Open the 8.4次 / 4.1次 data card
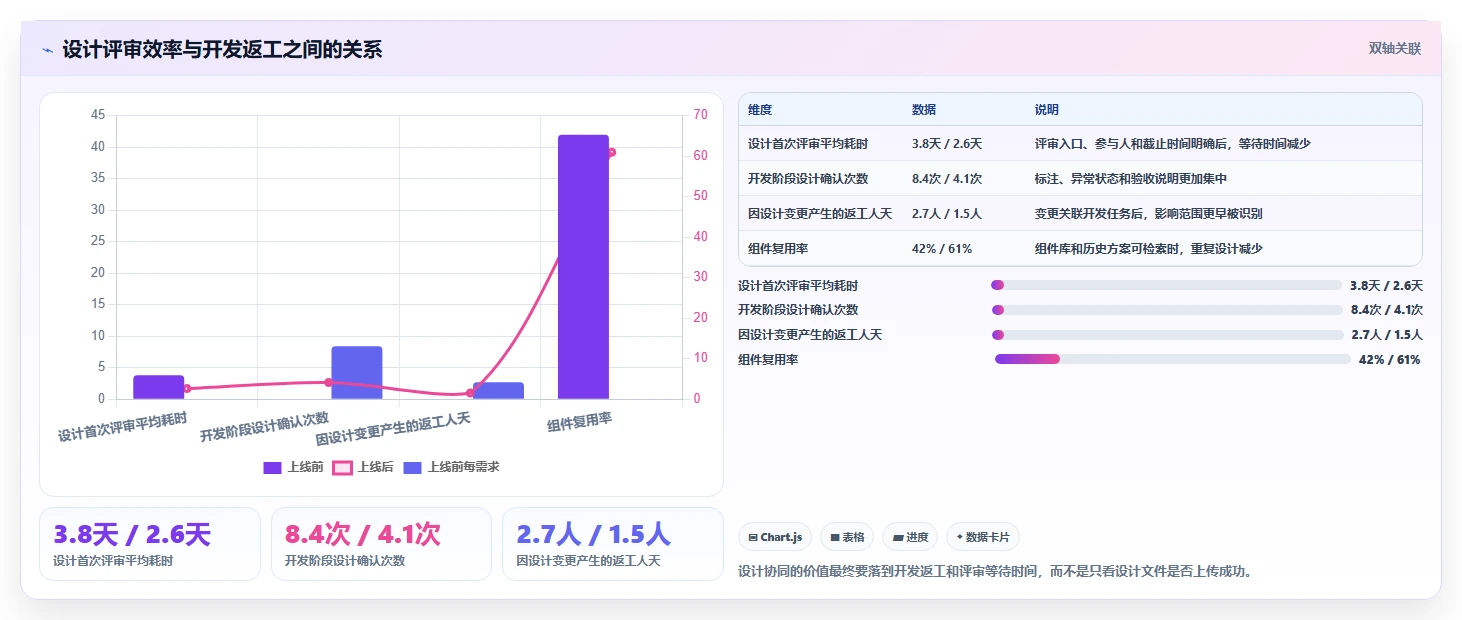 pyautogui.click(x=381, y=544)
